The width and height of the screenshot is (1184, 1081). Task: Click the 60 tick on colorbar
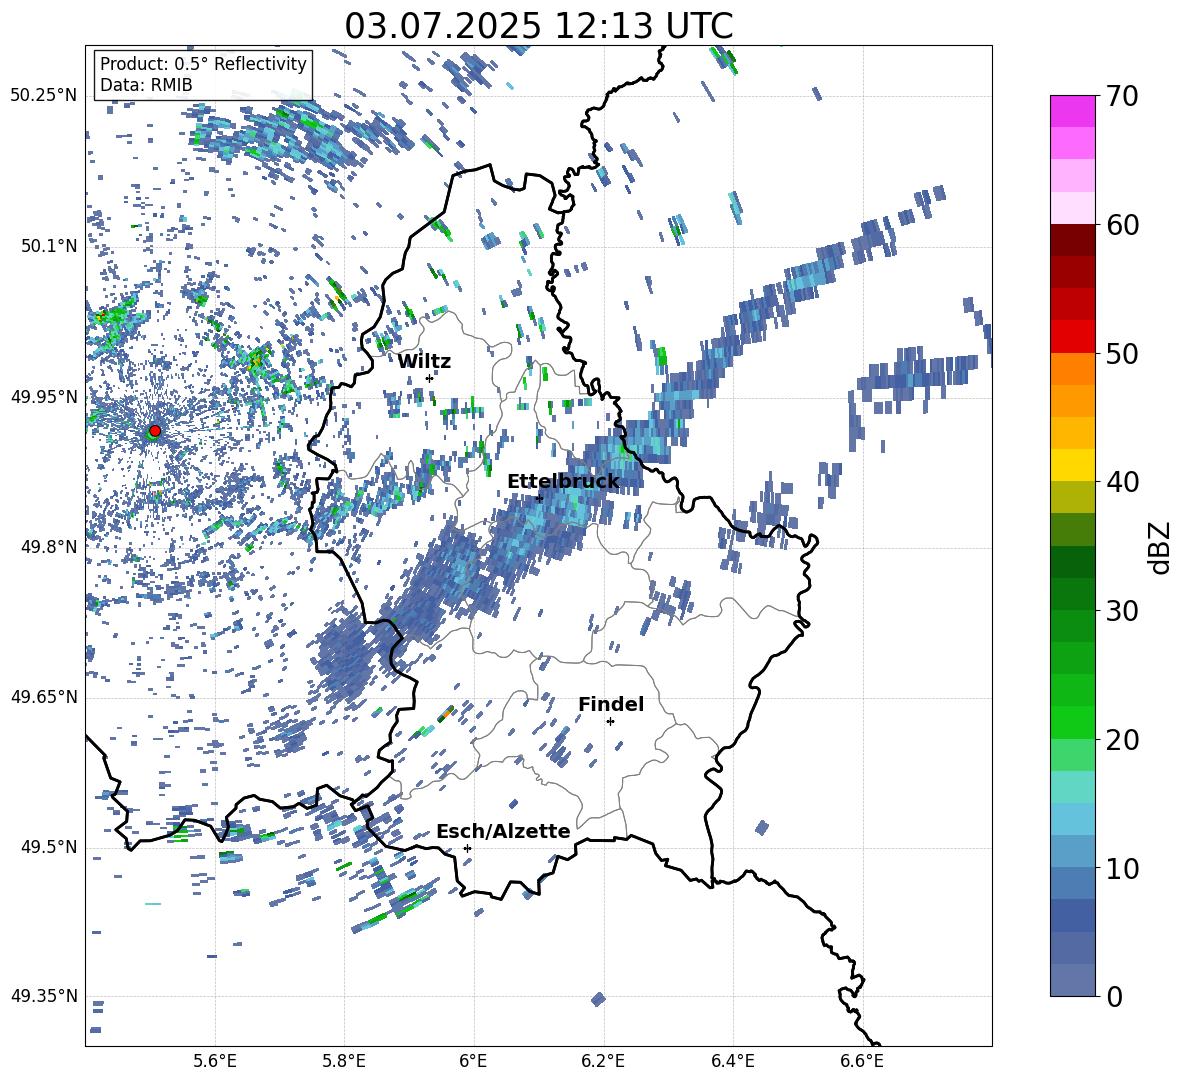click(1121, 225)
